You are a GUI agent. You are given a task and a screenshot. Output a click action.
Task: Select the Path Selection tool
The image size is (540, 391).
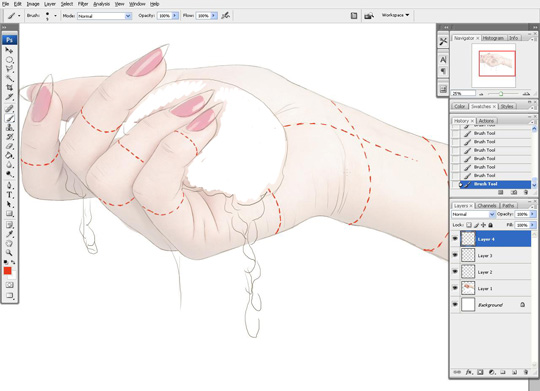tap(9, 204)
